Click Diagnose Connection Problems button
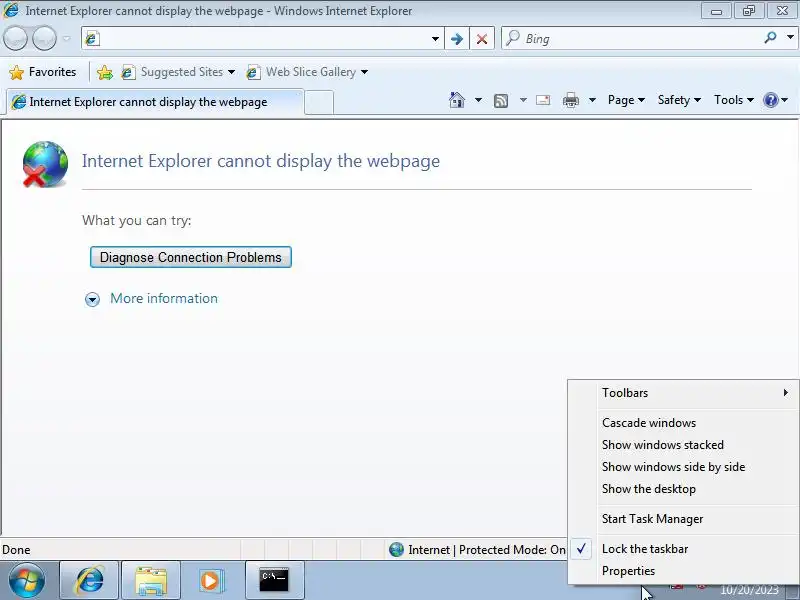 191,257
